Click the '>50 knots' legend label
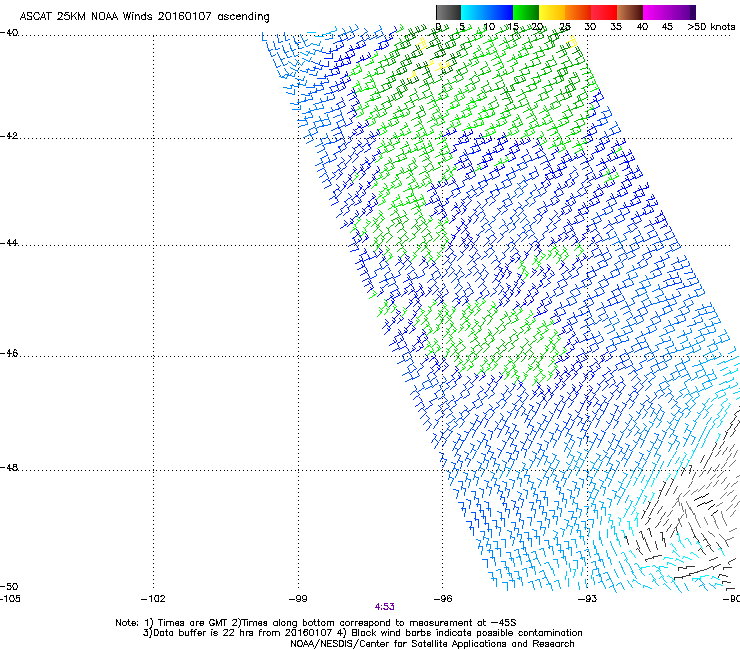 click(x=712, y=27)
